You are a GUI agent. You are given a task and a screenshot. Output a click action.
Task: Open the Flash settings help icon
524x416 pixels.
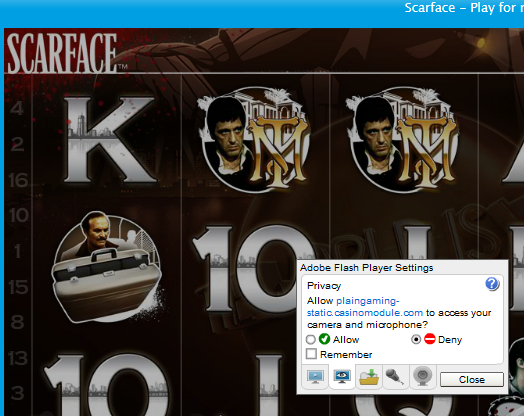coord(492,284)
